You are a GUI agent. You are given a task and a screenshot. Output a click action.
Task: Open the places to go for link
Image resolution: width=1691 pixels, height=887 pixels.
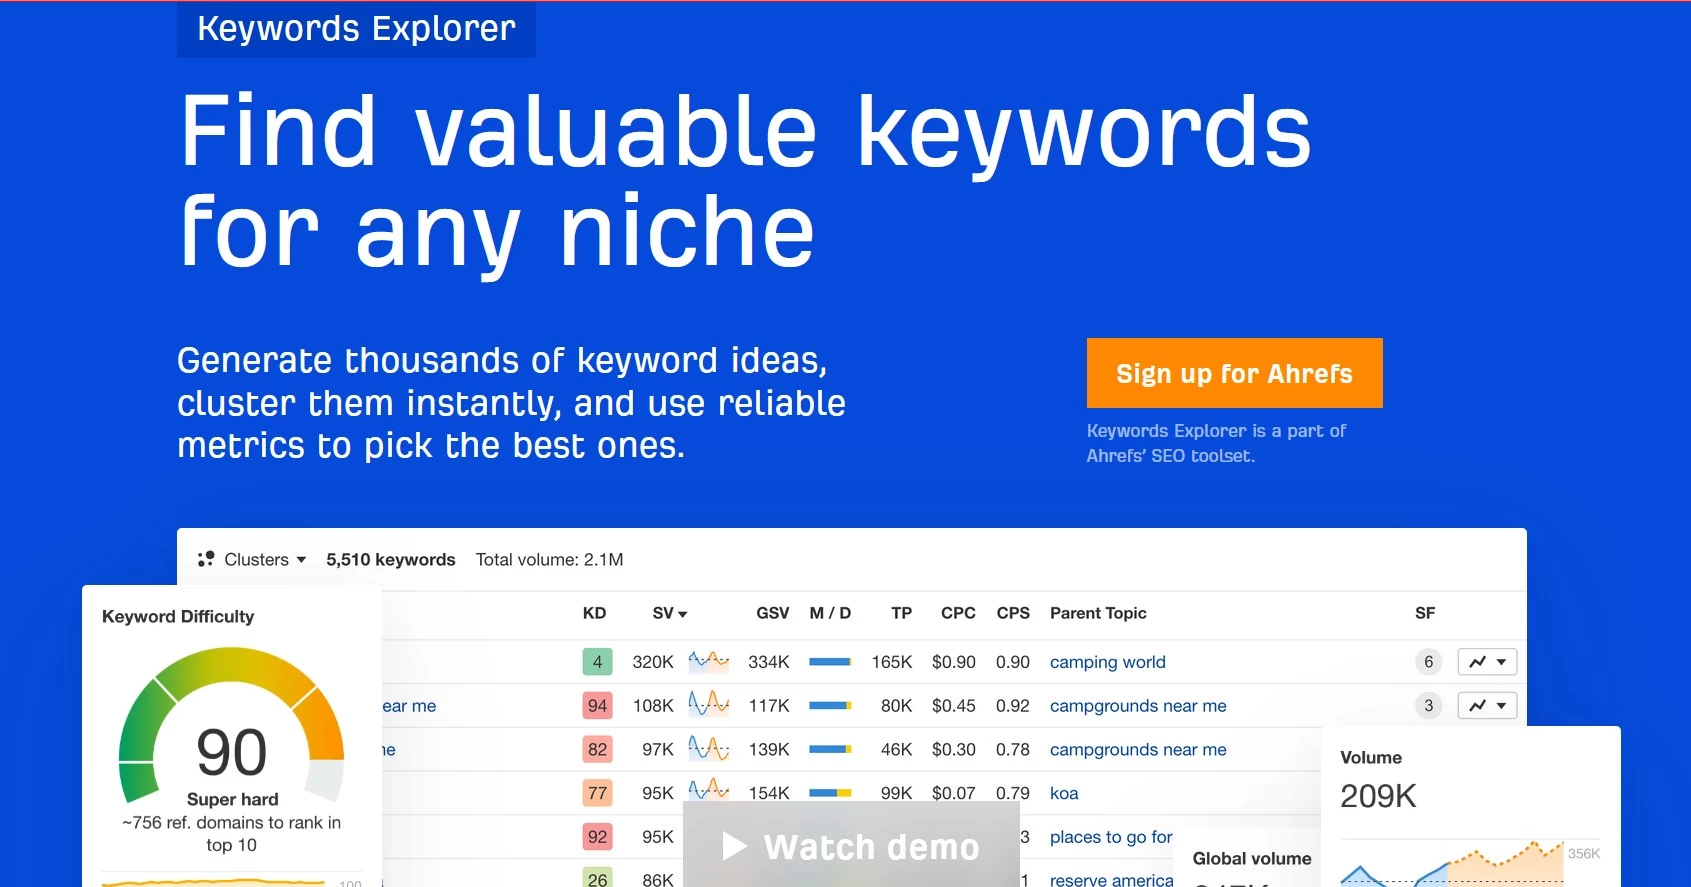click(1111, 837)
